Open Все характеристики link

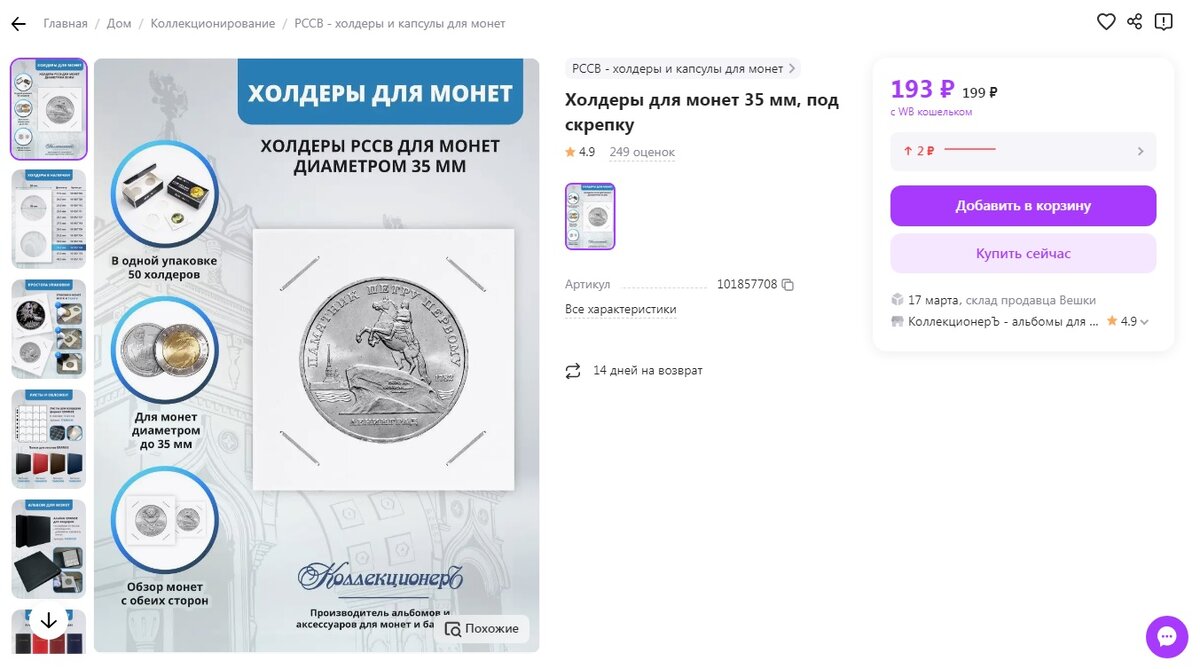coord(620,309)
